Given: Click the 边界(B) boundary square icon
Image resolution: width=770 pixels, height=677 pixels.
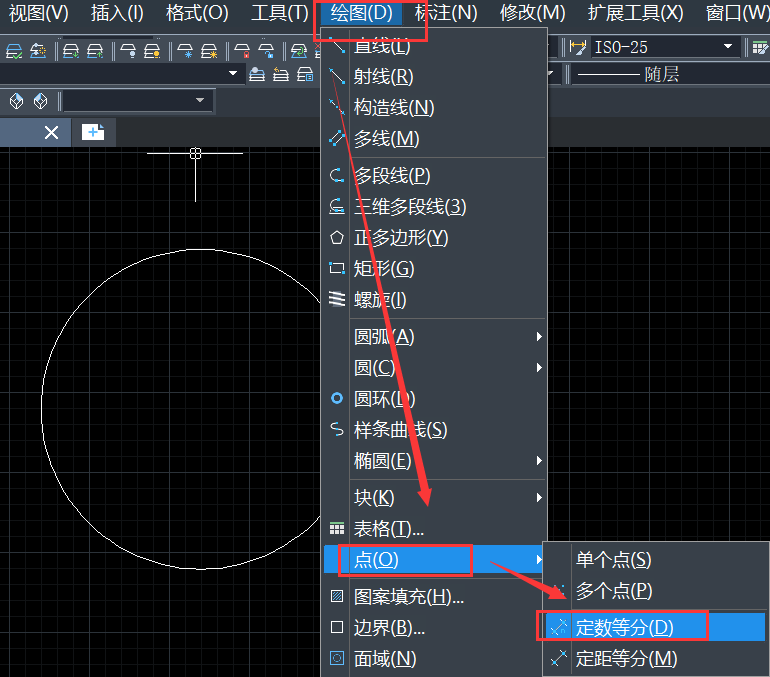Looking at the screenshot, I should tap(337, 627).
